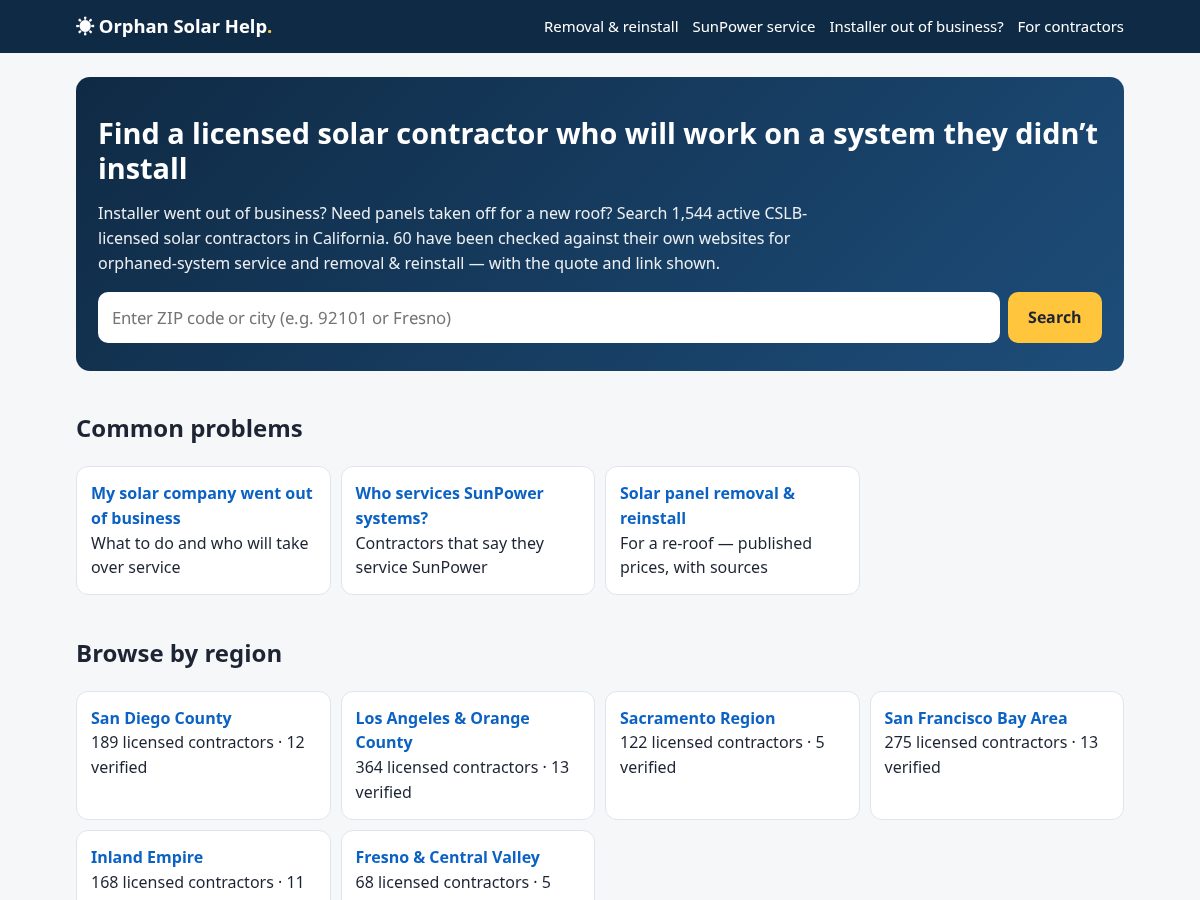1200x900 pixels.
Task: Click text '122 licensed contractors · 5 verified'
Action: (722, 755)
